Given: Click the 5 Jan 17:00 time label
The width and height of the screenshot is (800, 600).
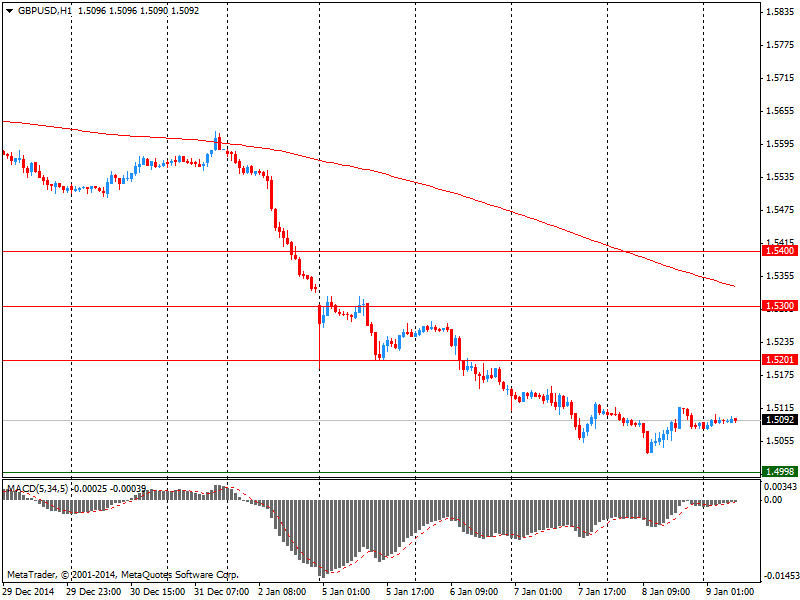Looking at the screenshot, I should (410, 592).
